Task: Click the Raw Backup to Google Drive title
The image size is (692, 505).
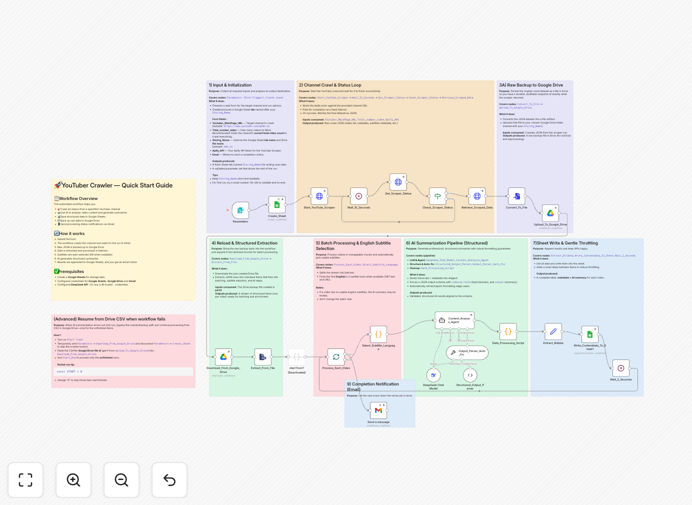Action: coord(531,85)
